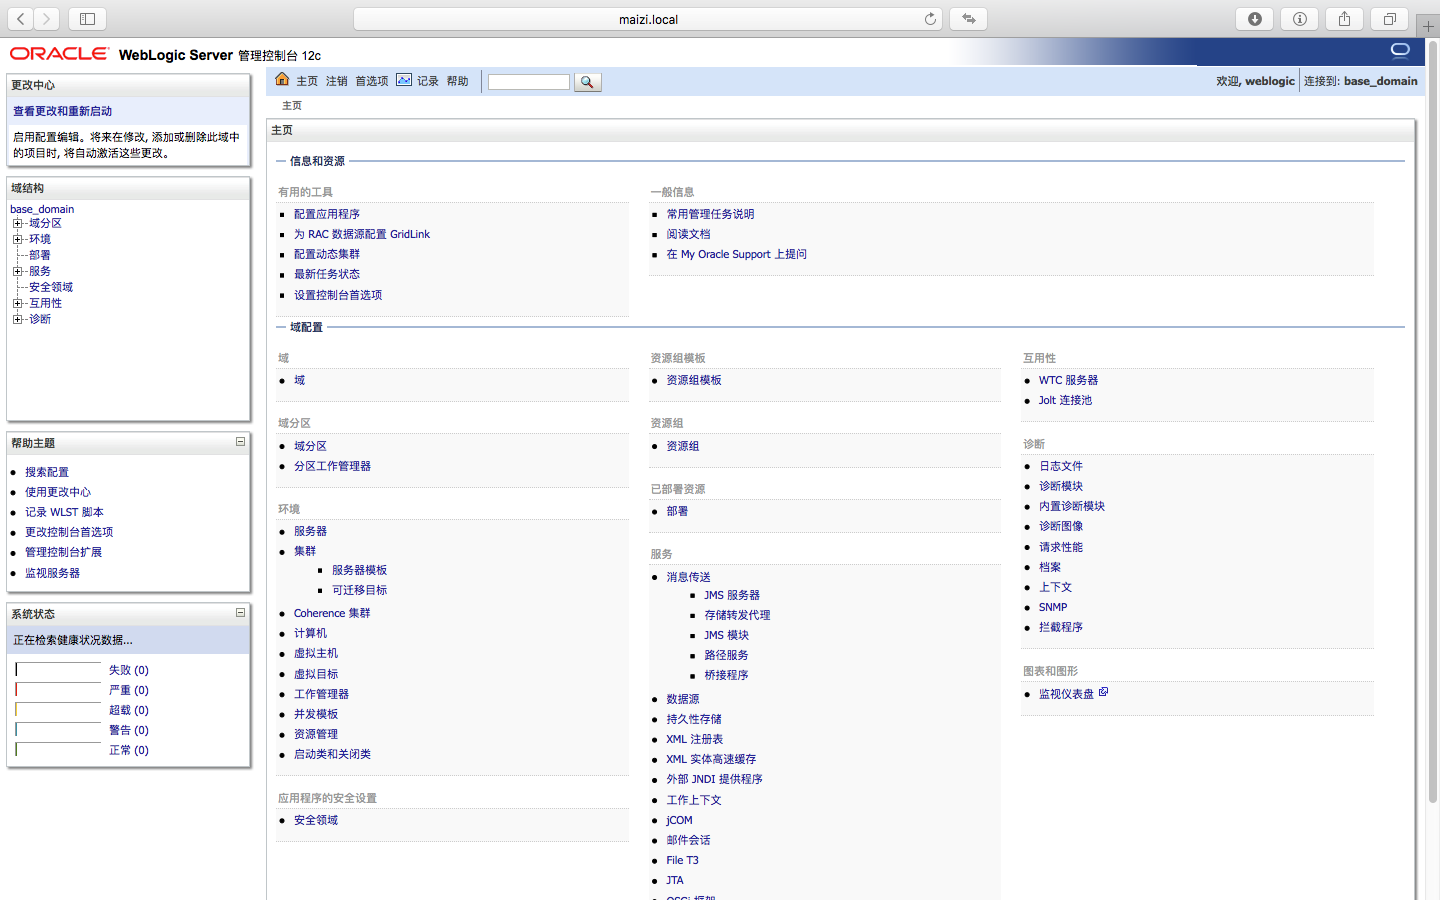Click the 超载 (0) status bar
Image resolution: width=1440 pixels, height=900 pixels.
pos(58,710)
